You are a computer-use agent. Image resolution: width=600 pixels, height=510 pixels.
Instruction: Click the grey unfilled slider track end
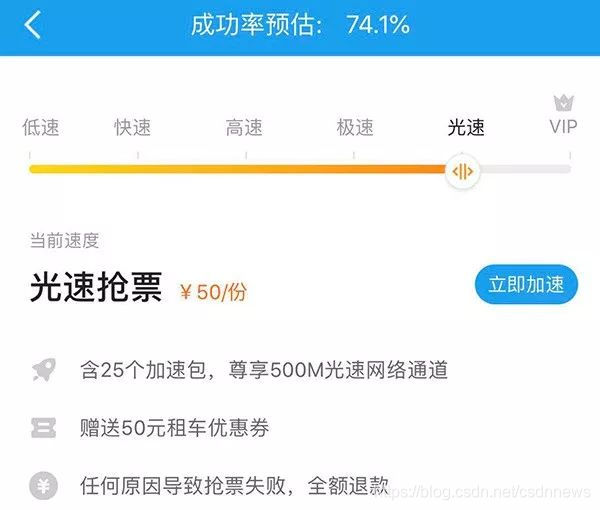click(525, 169)
